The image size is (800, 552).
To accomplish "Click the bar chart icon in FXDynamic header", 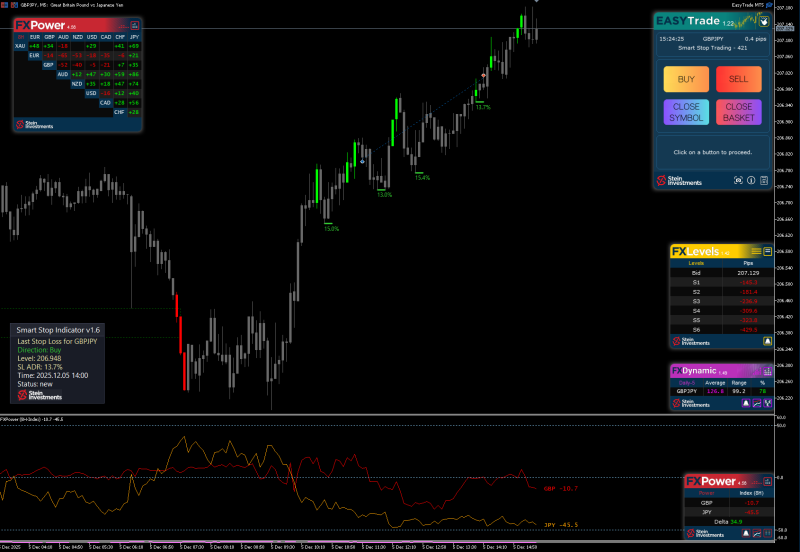I will (767, 371).
